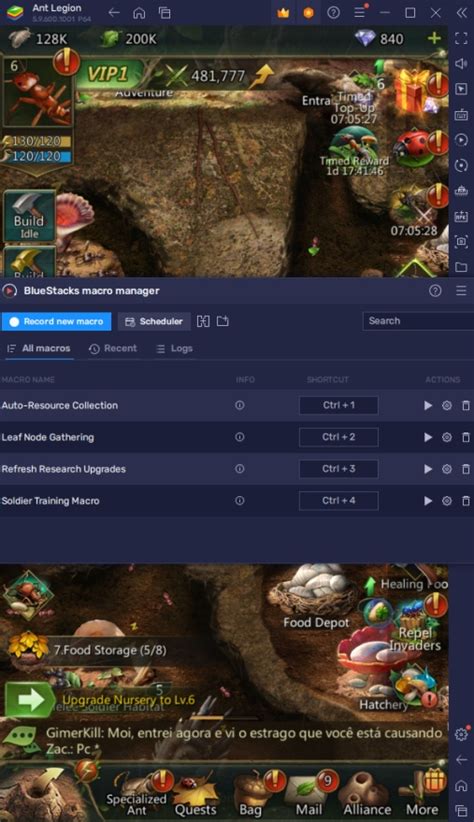Click the crown premium icon

[283, 13]
